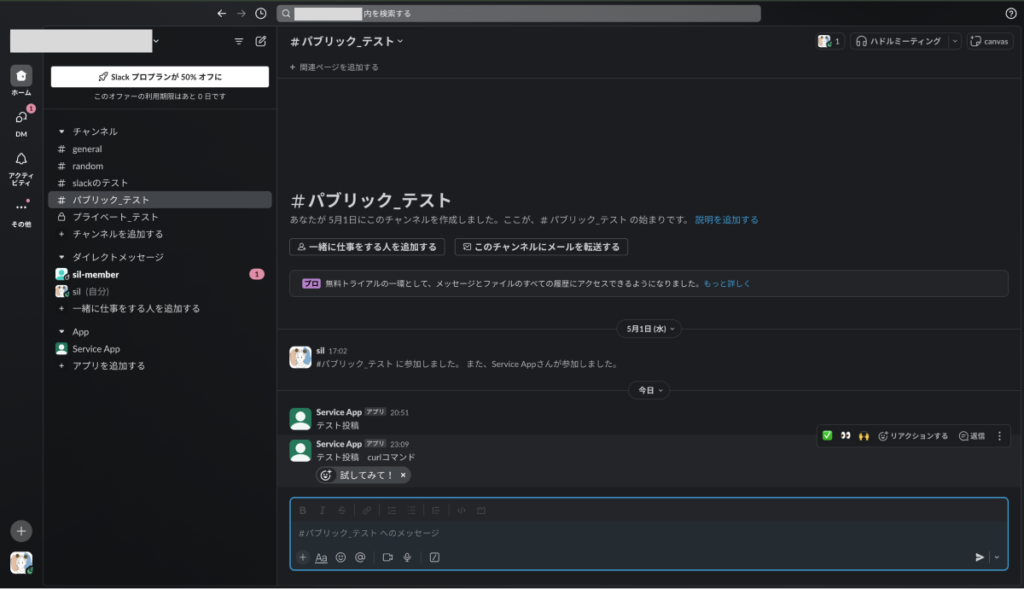
Task: Open the 5月1日(水) date dropdown
Action: click(x=649, y=328)
